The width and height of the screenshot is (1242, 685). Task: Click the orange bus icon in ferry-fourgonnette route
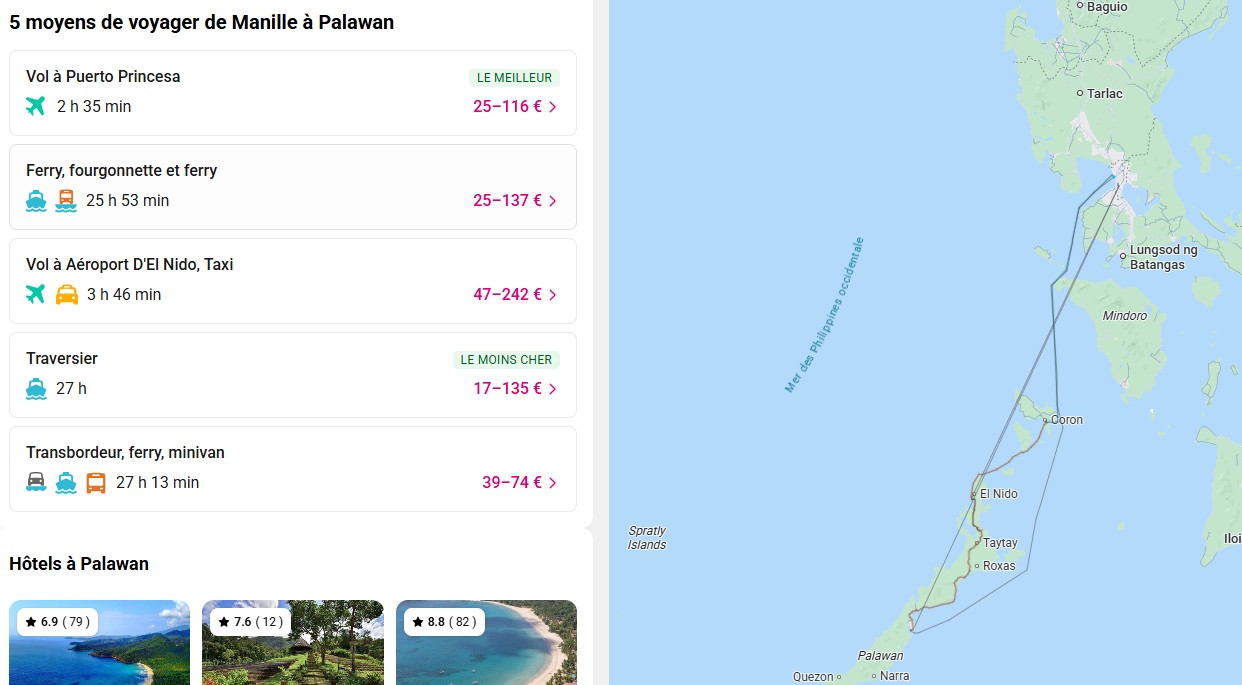pos(66,200)
